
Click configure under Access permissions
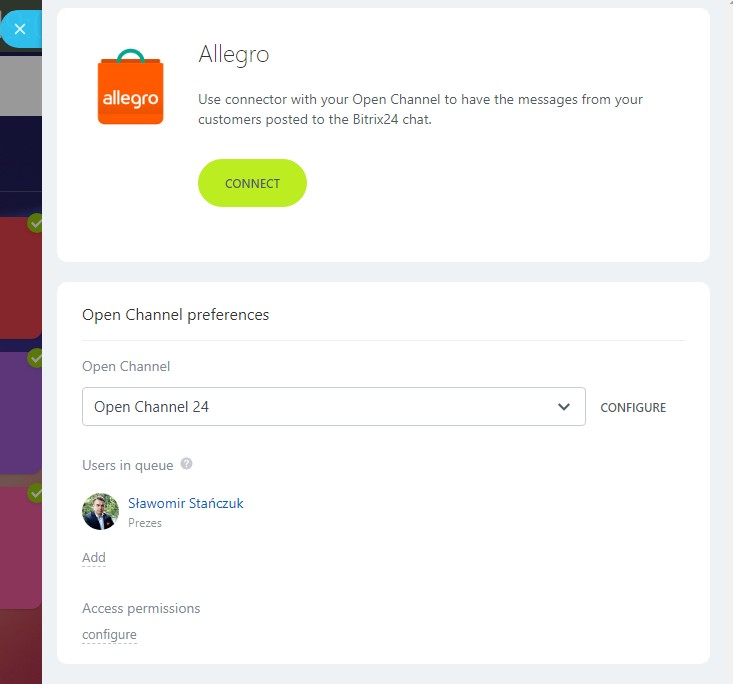109,635
